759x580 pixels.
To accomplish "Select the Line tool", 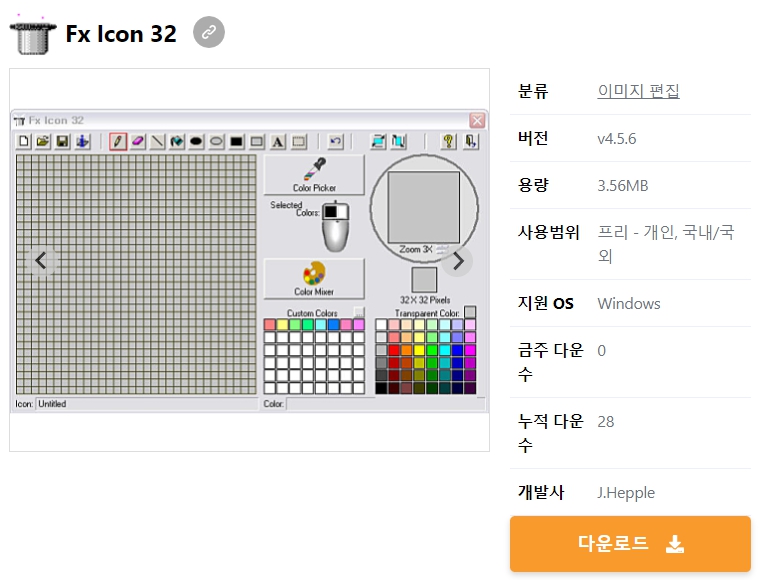I will pos(158,141).
